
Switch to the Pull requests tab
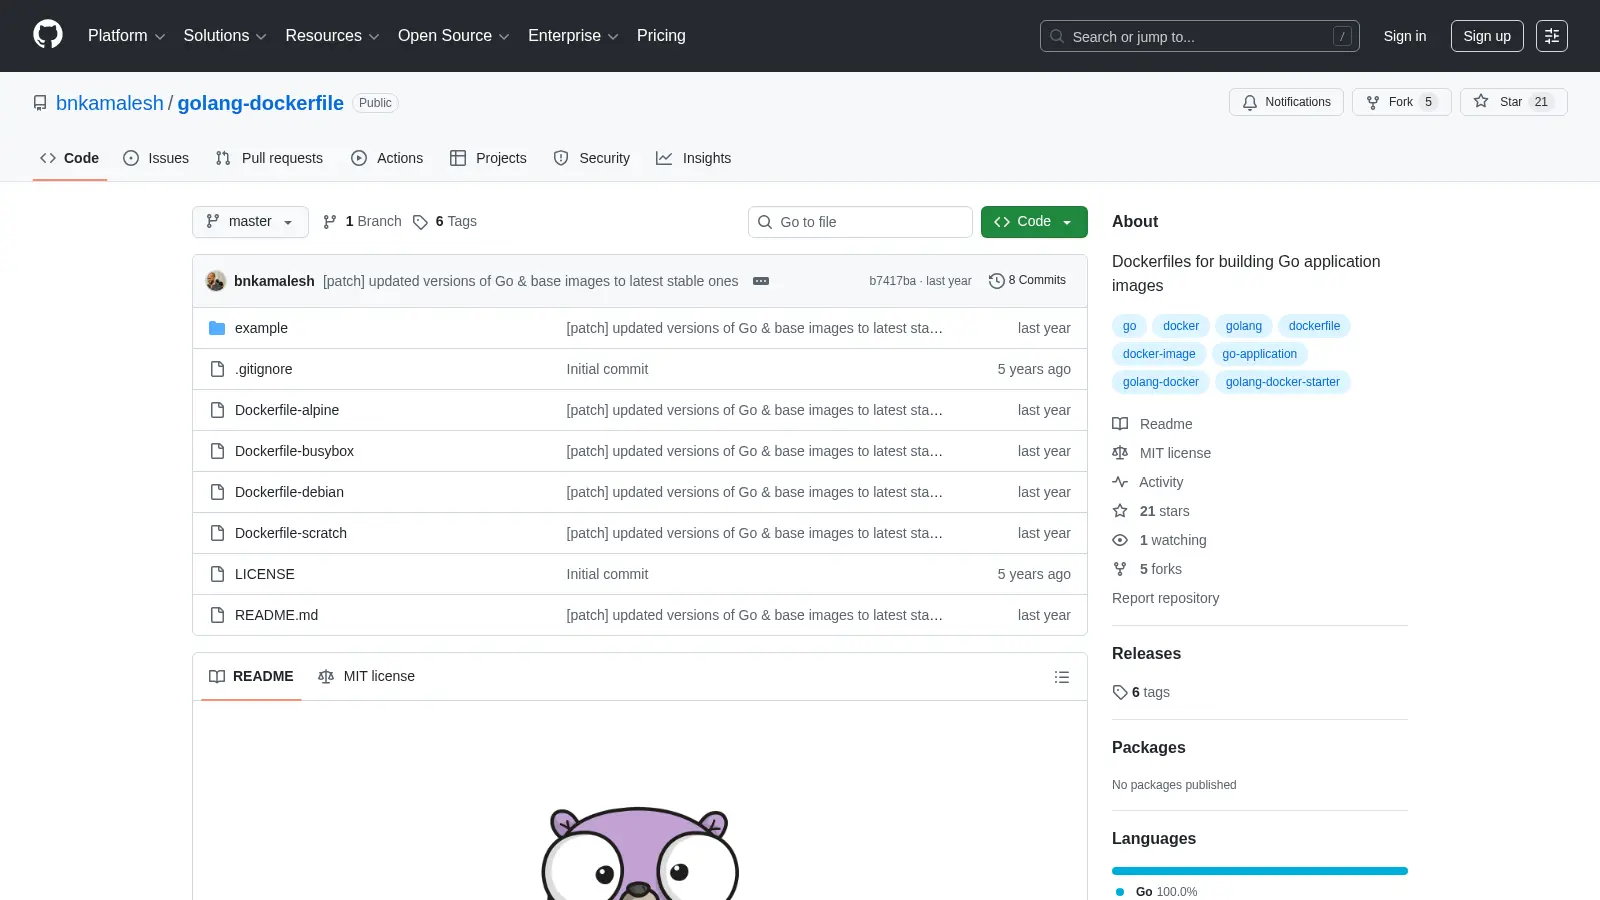(269, 158)
